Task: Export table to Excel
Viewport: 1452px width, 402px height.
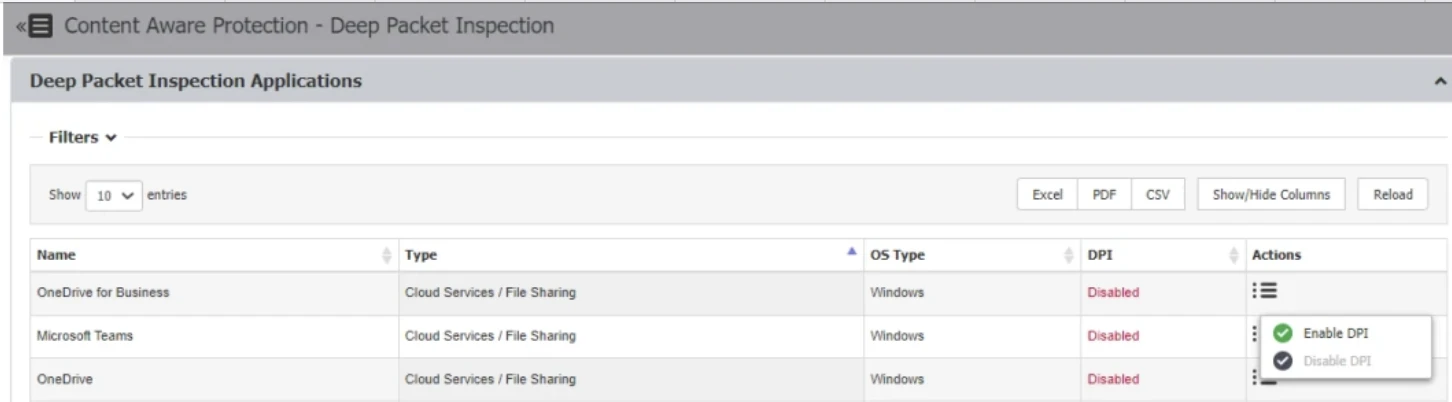Action: [1047, 195]
